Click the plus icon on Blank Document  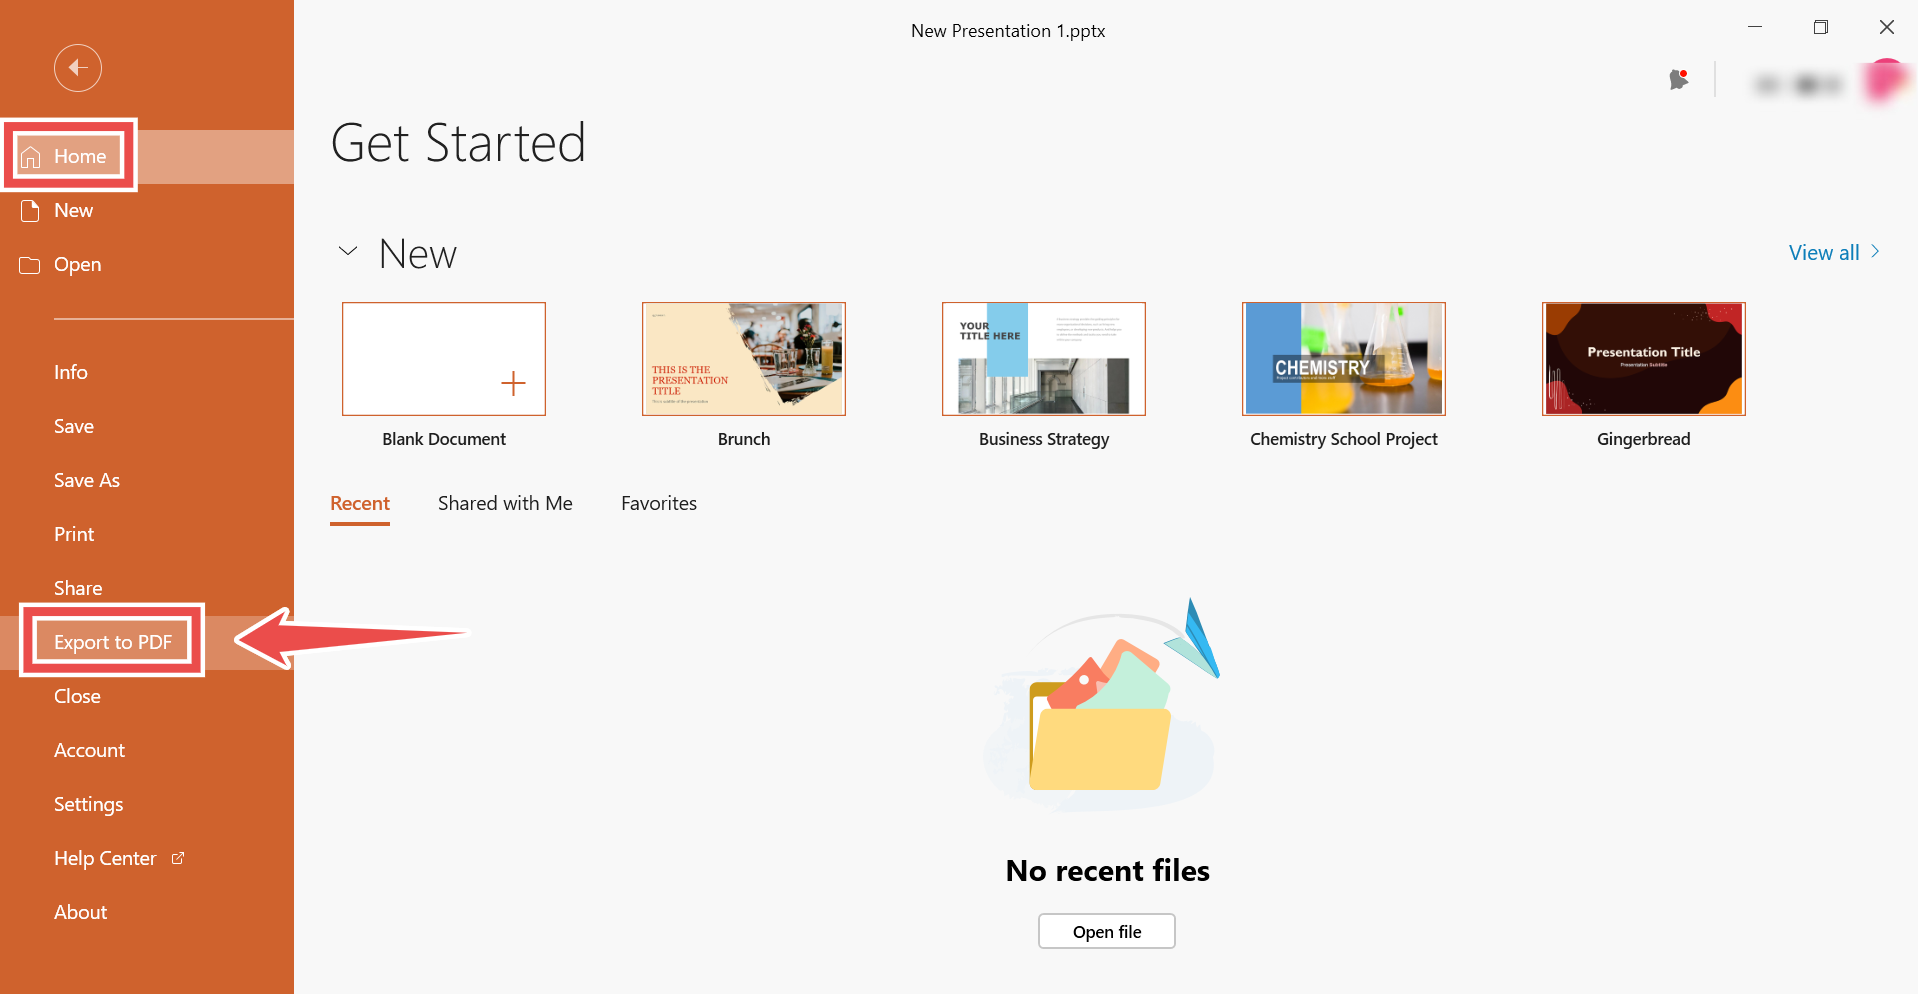tap(513, 383)
